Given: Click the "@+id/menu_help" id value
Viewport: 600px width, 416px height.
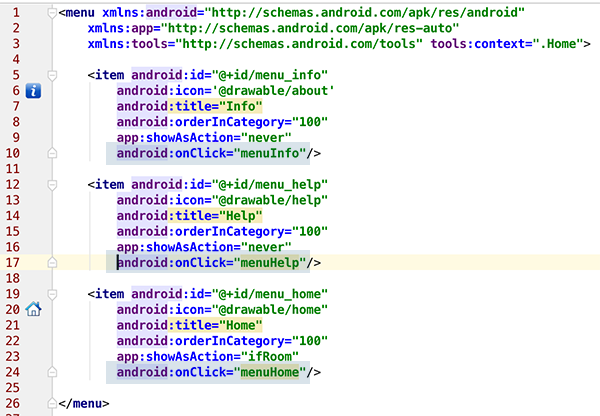Looking at the screenshot, I should pyautogui.click(x=269, y=184).
